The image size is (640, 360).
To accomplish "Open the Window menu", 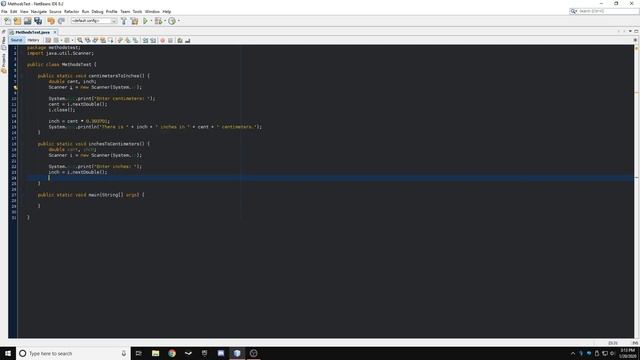I will point(152,11).
